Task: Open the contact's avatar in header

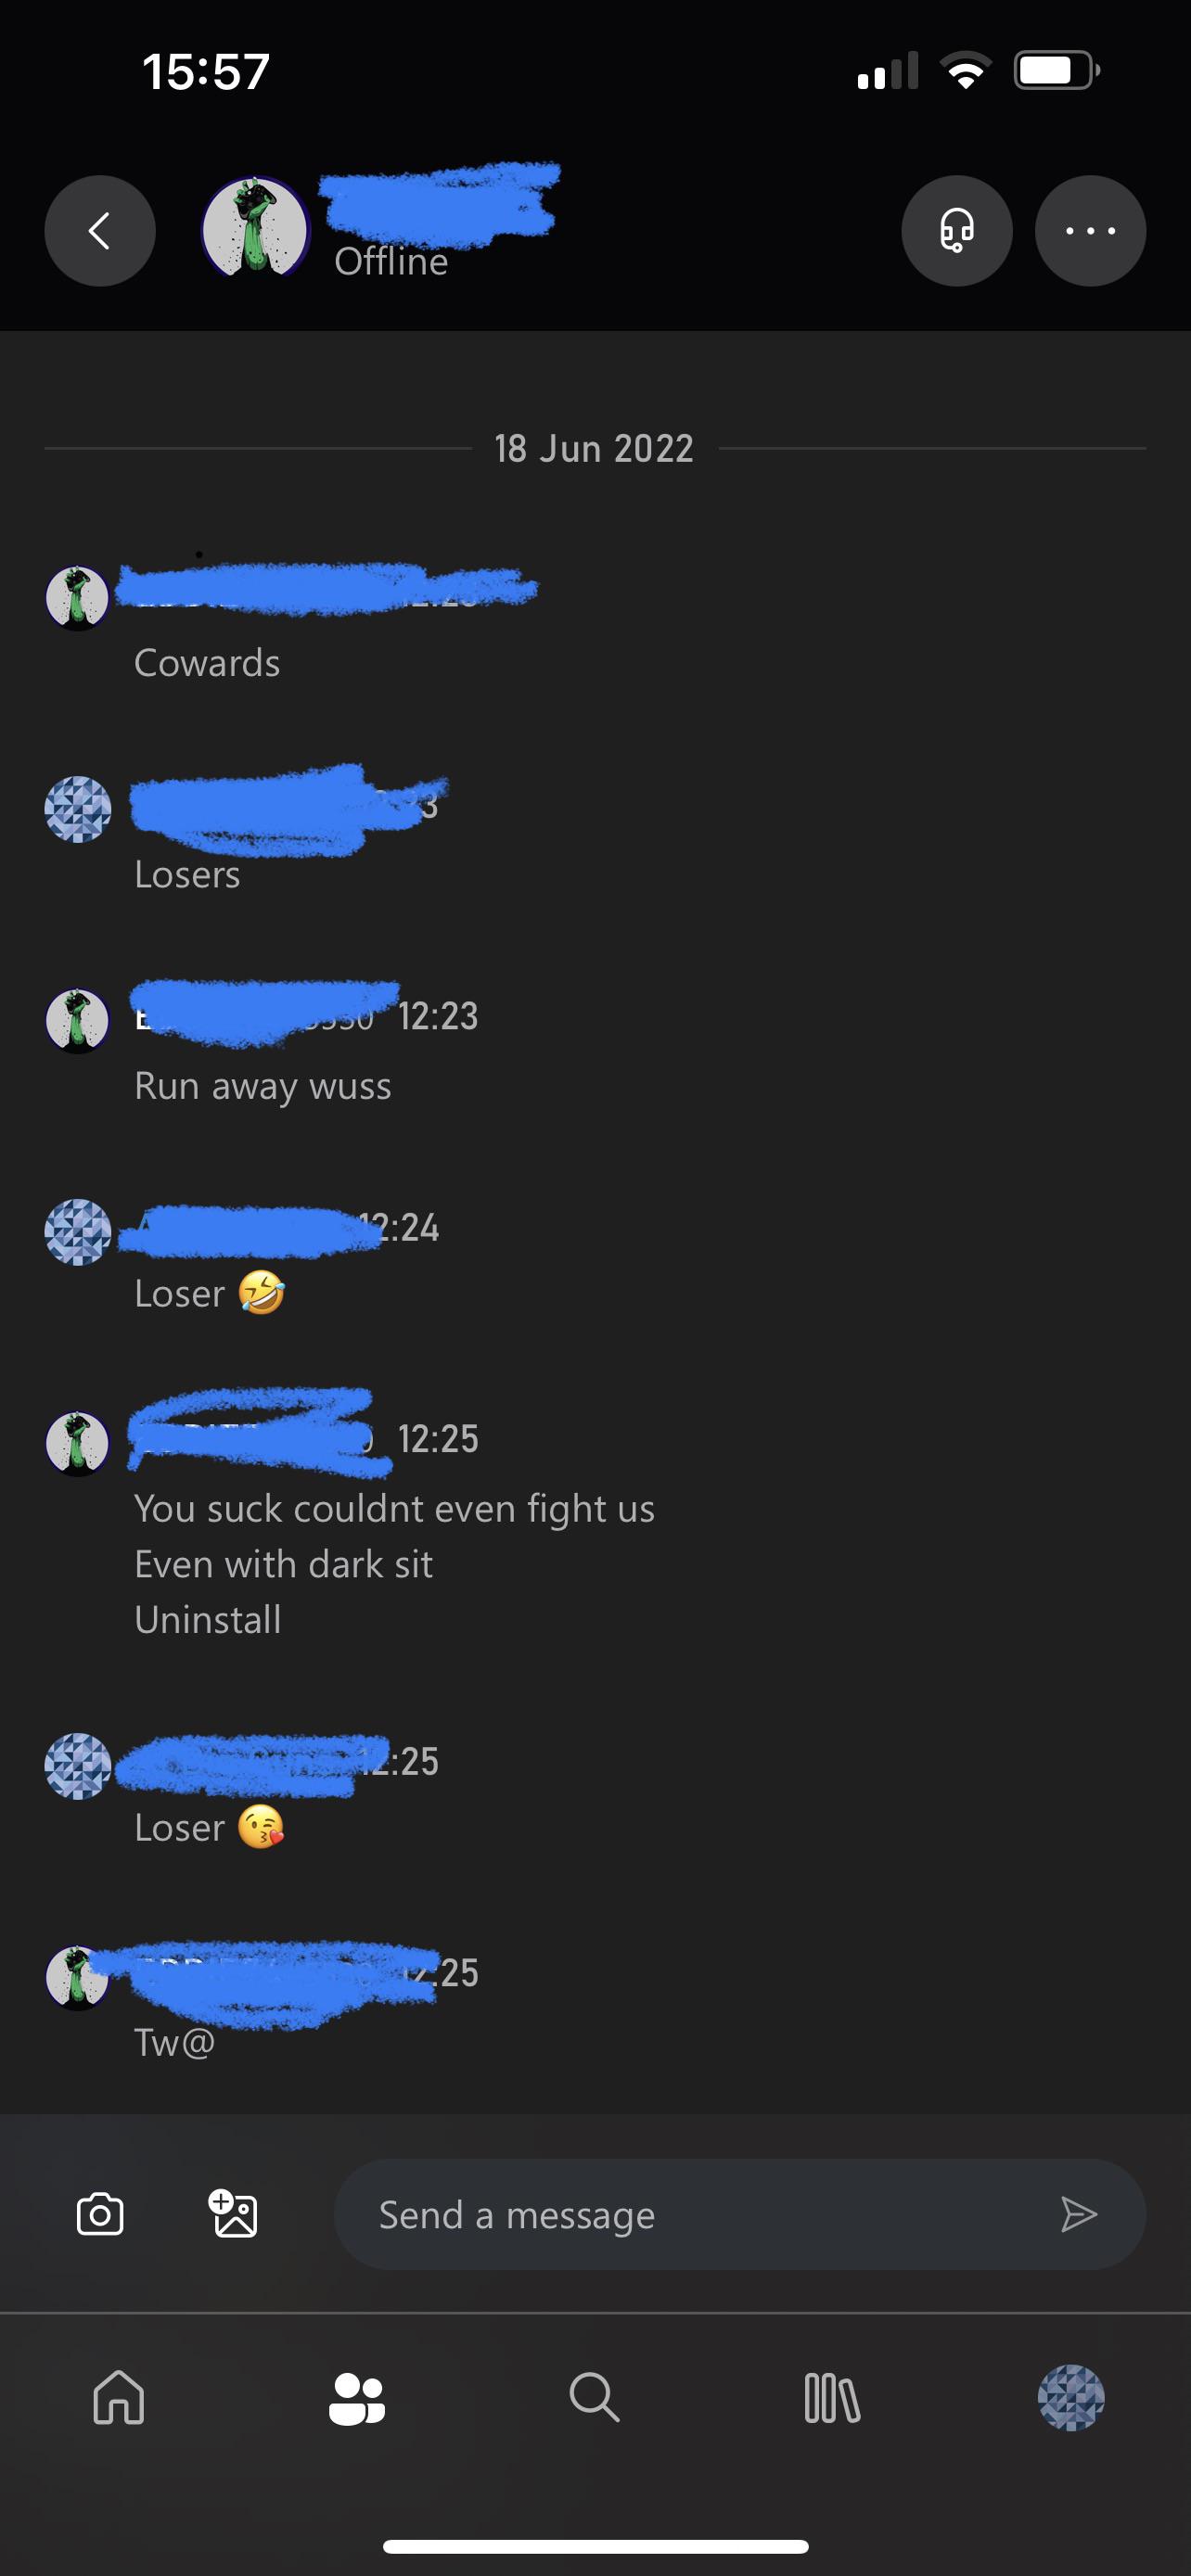Action: pos(256,229)
